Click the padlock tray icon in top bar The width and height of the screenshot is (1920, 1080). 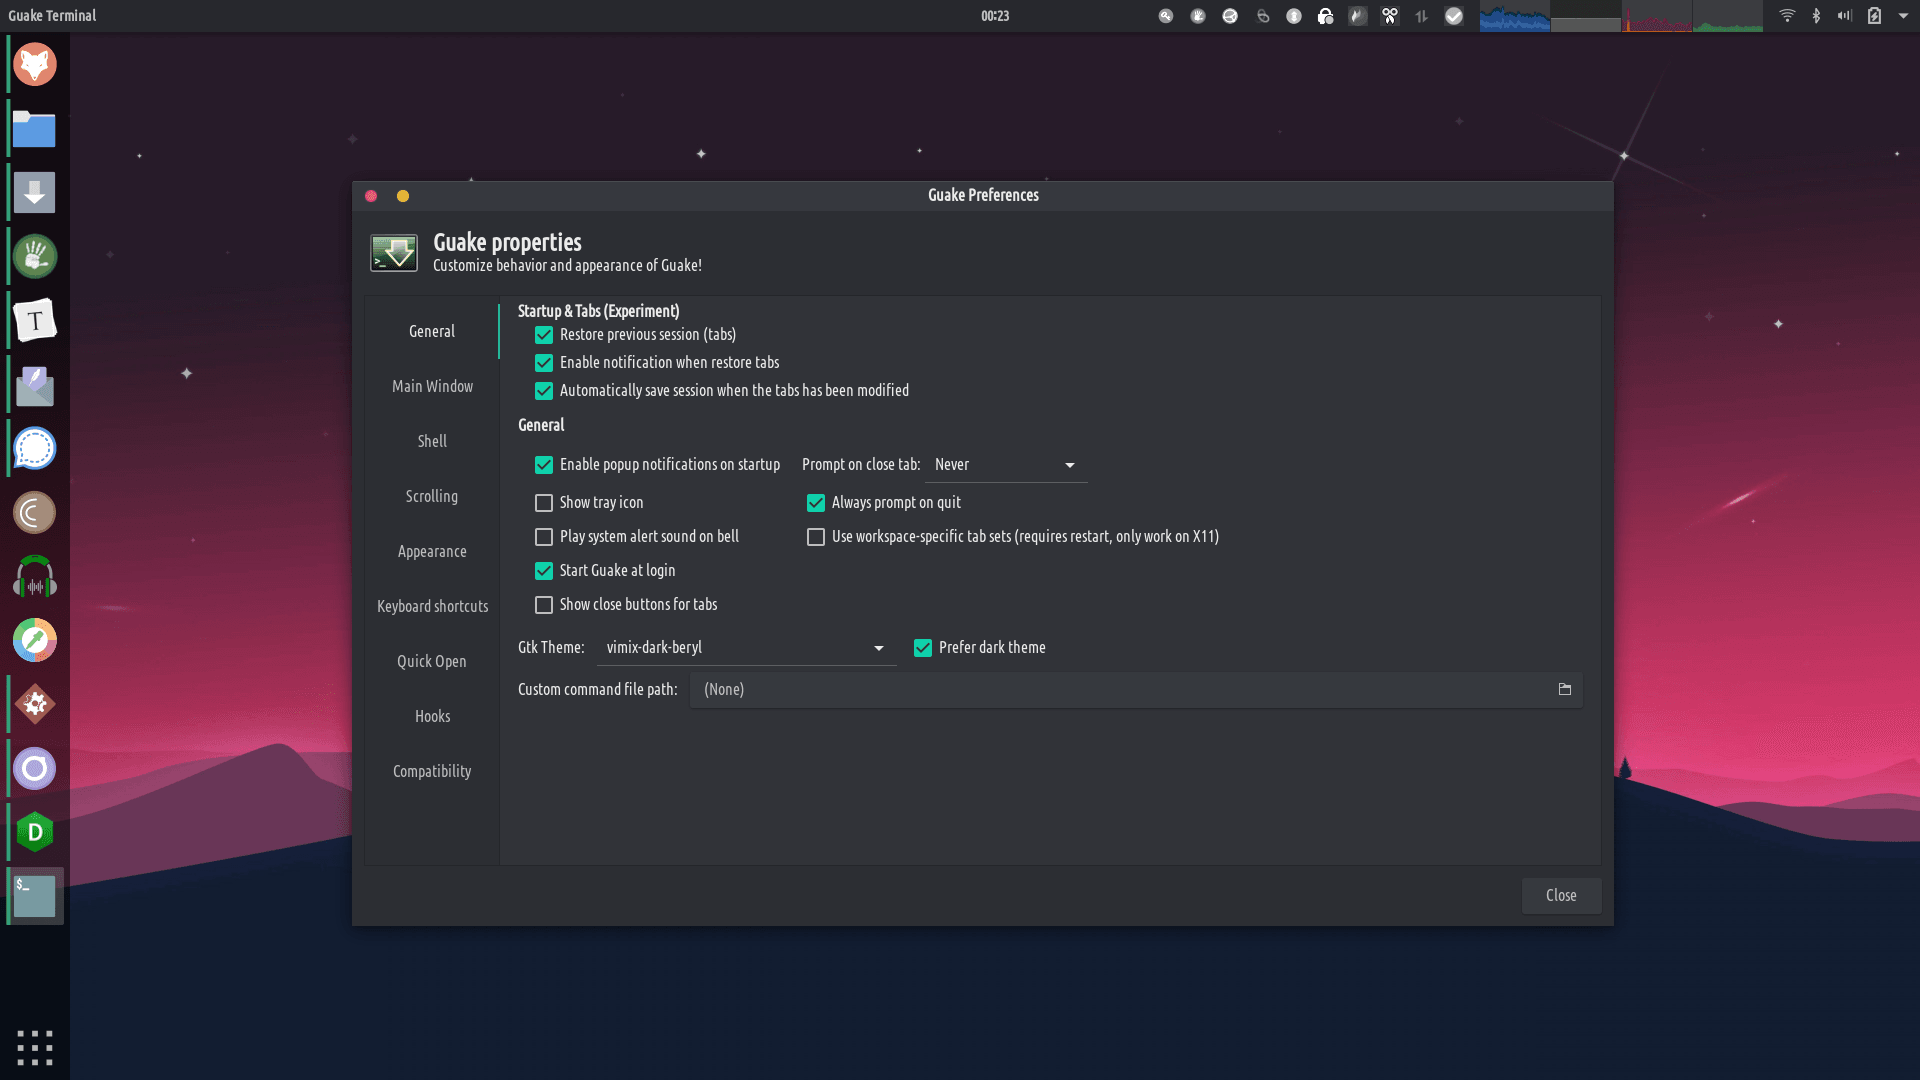[x=1326, y=16]
